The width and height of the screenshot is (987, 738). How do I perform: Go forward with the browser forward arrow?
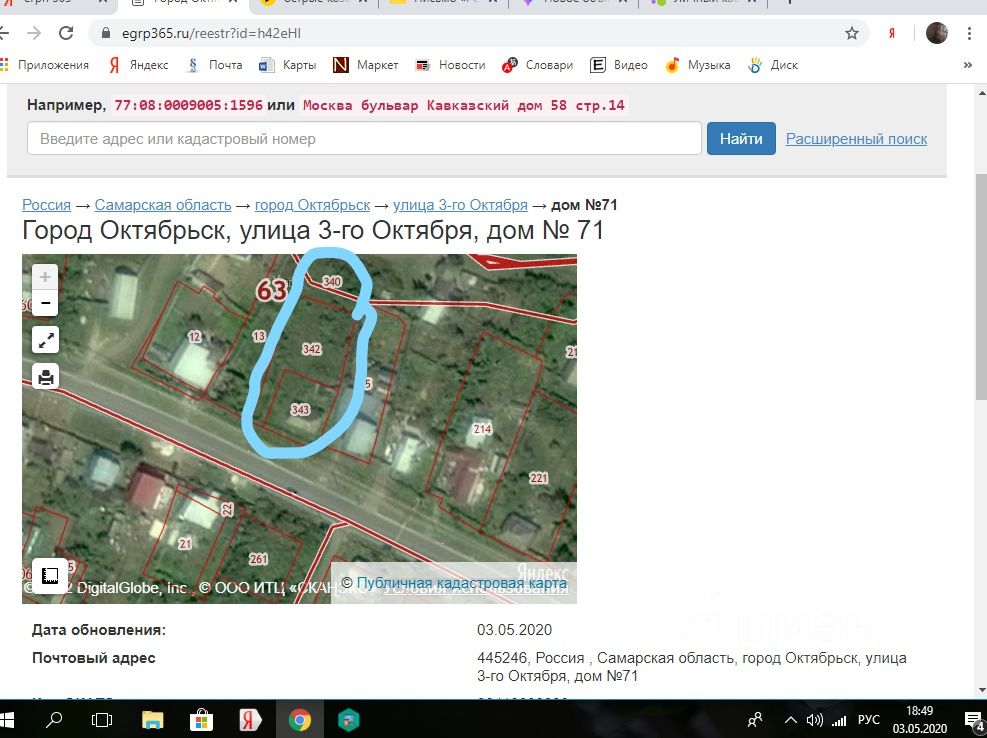tap(35, 33)
